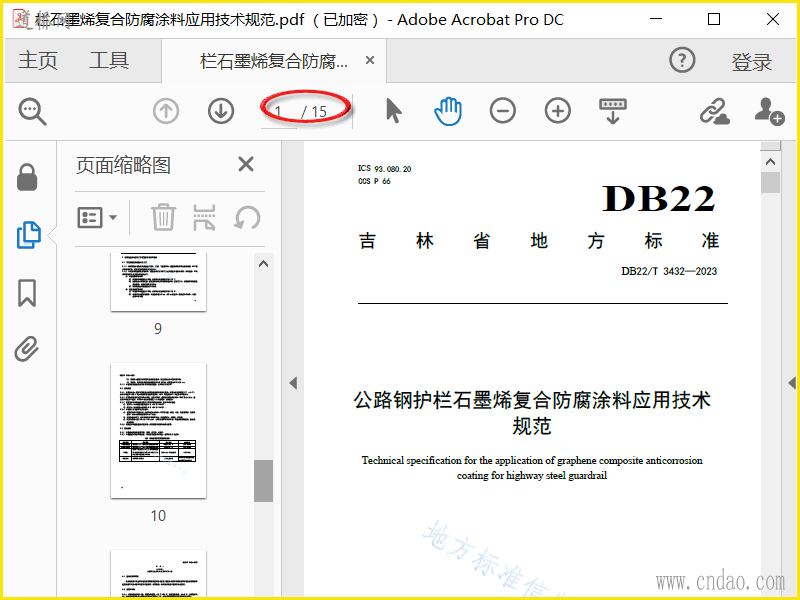Activate the selection arrow tool
The width and height of the screenshot is (800, 600).
pos(393,111)
